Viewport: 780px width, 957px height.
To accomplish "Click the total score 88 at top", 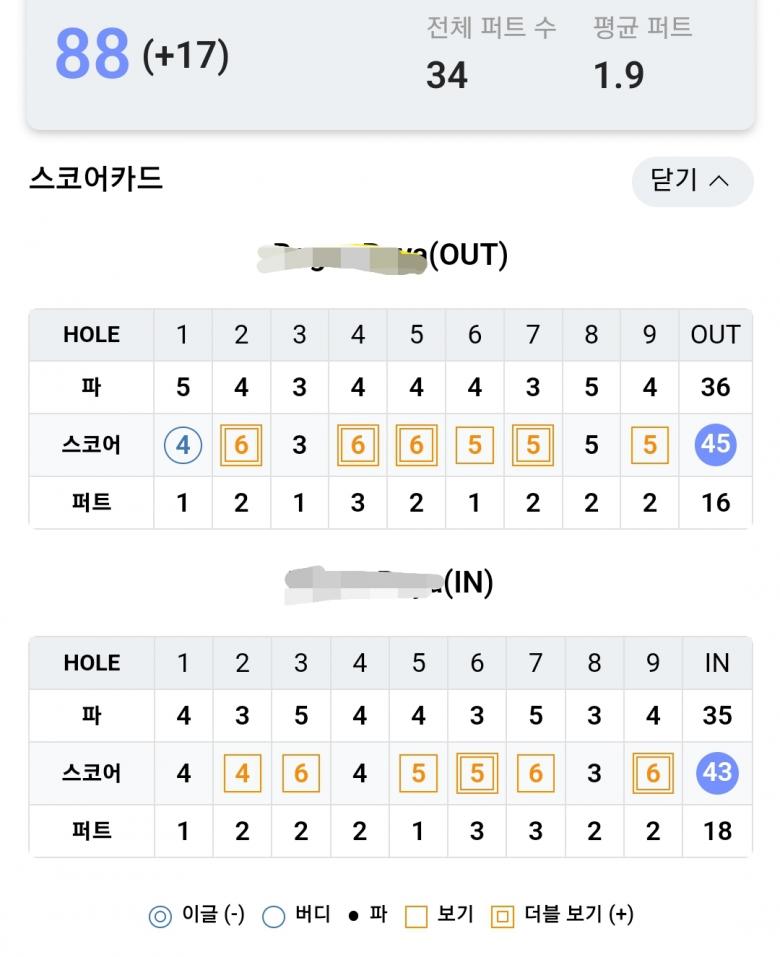I will (x=92, y=54).
